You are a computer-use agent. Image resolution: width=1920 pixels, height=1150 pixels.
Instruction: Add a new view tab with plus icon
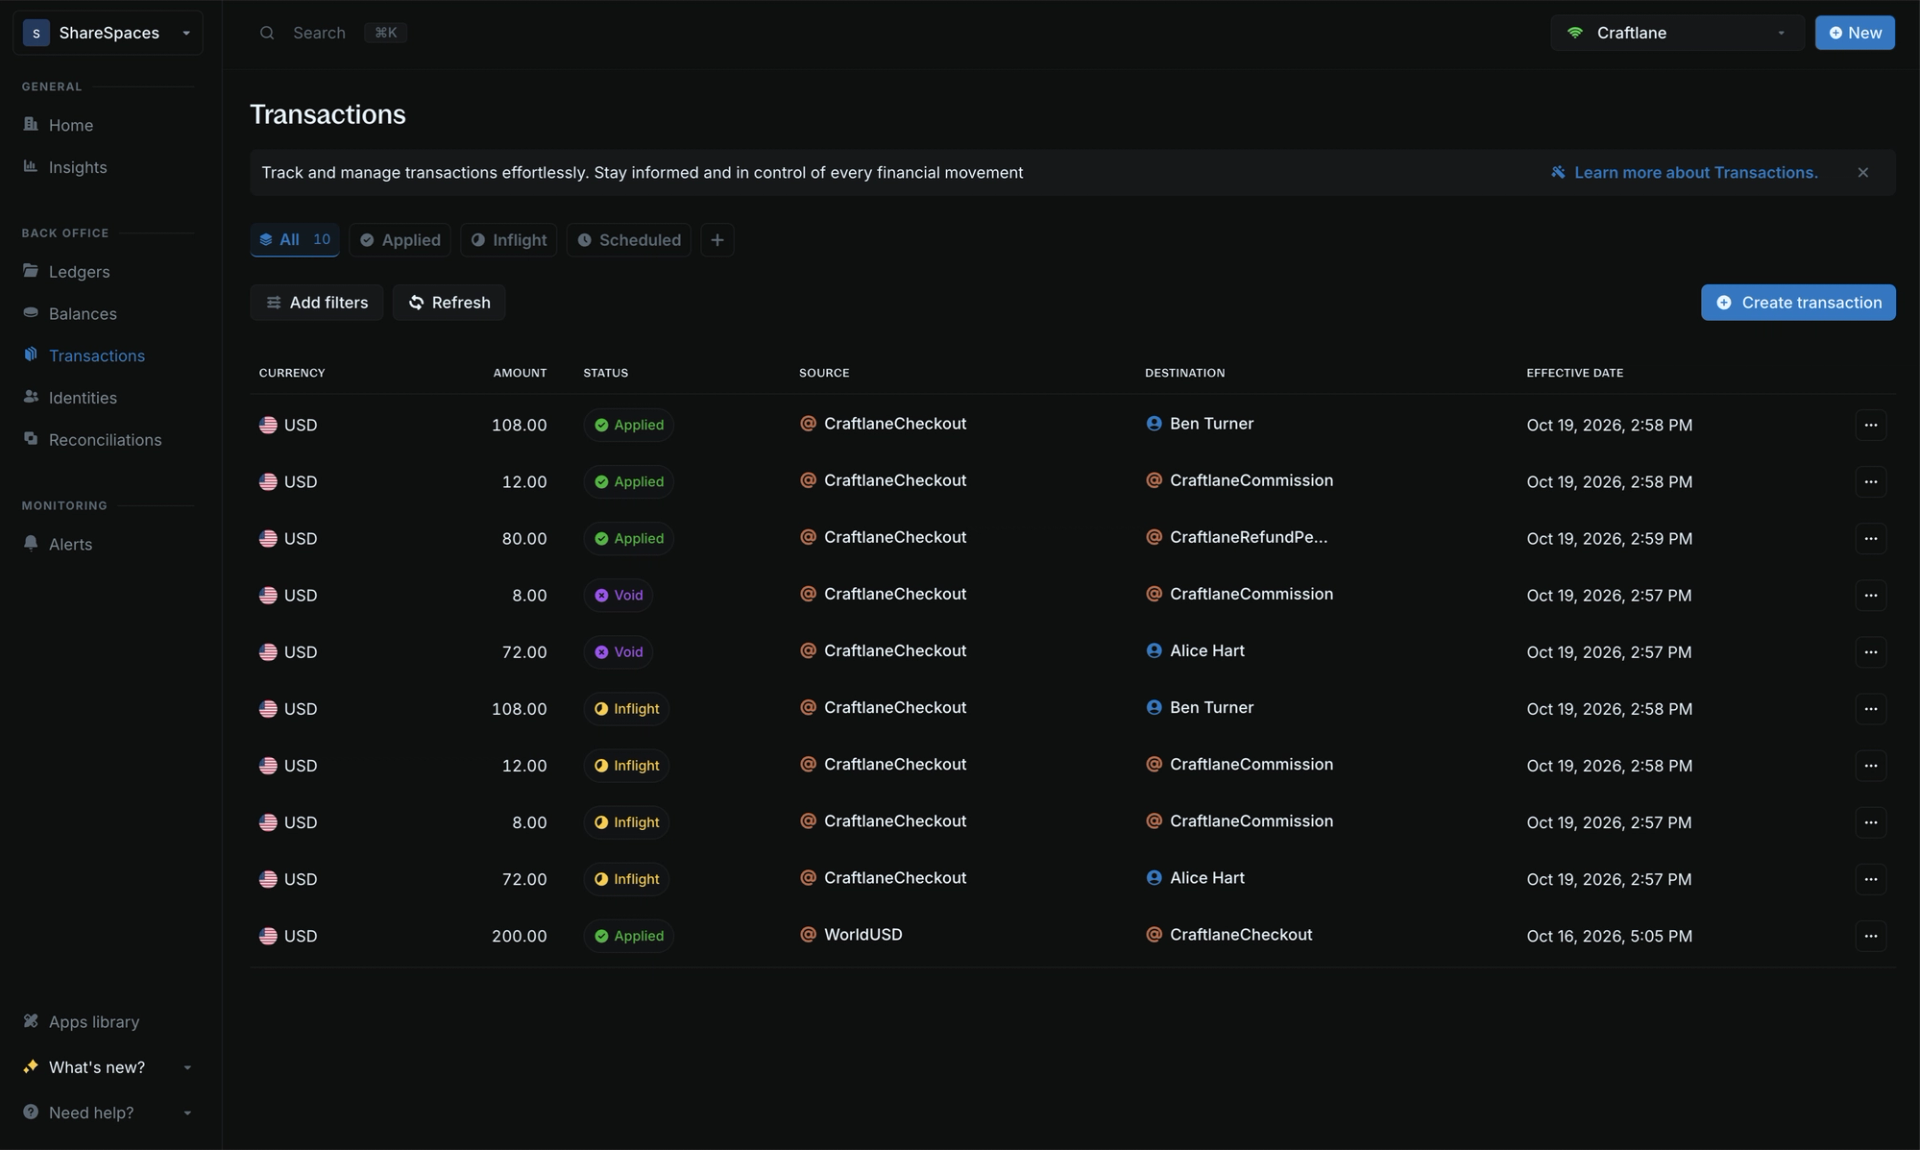[x=717, y=240]
